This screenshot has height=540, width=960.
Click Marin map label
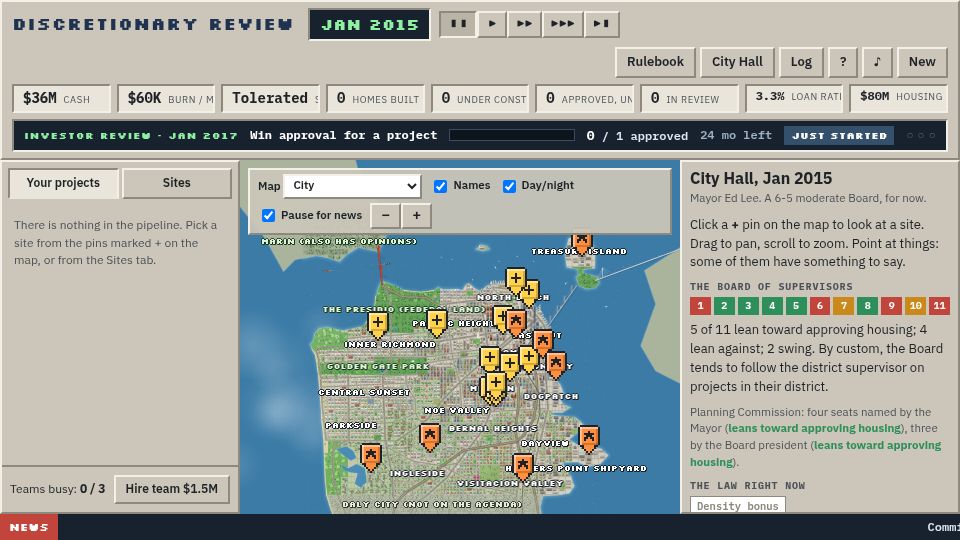click(x=339, y=241)
